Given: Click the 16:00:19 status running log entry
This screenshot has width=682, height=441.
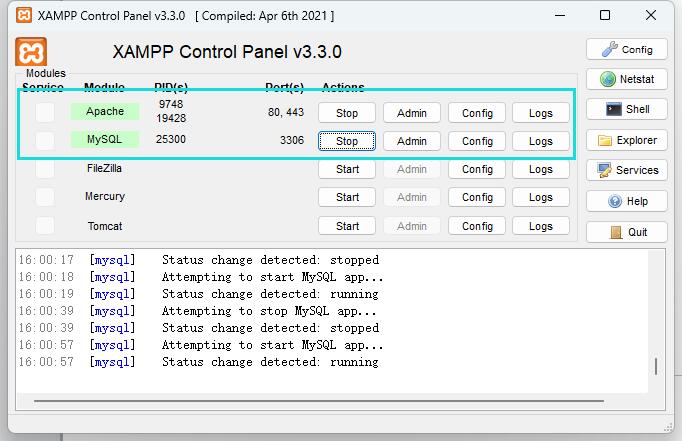Looking at the screenshot, I should point(199,294).
